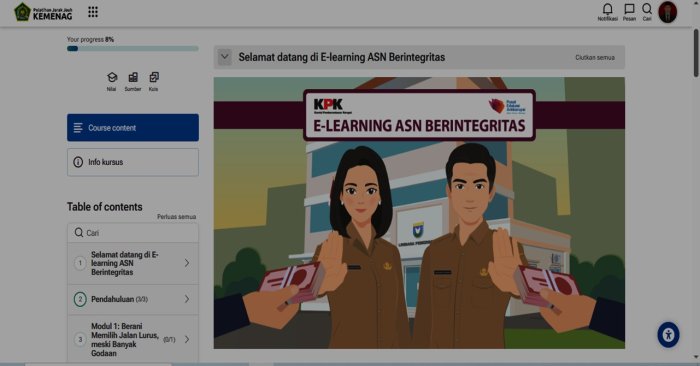The width and height of the screenshot is (700, 366).
Task: Open Pesan messages icon
Action: tap(629, 12)
